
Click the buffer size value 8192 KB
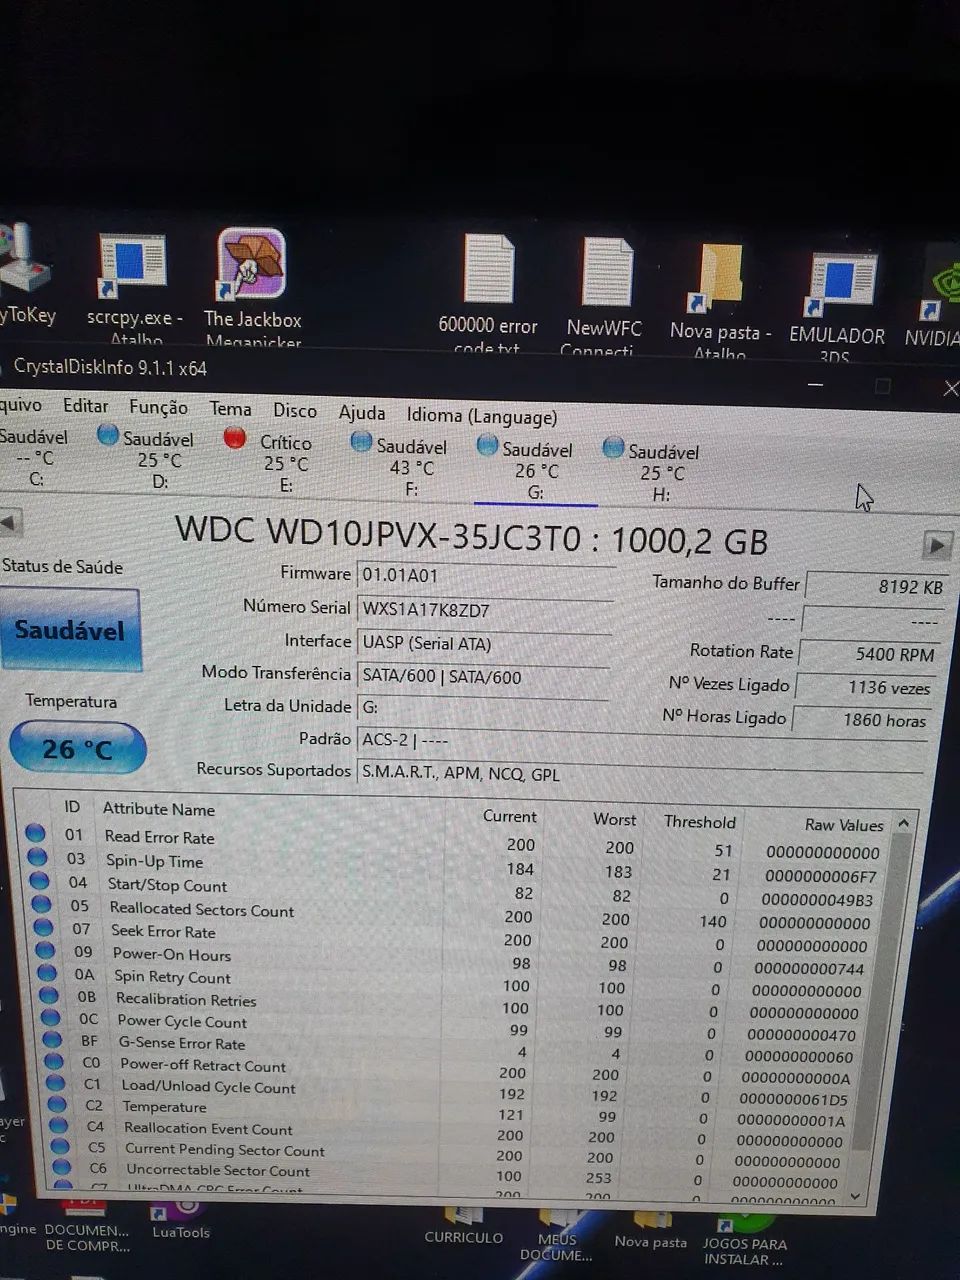[876, 587]
